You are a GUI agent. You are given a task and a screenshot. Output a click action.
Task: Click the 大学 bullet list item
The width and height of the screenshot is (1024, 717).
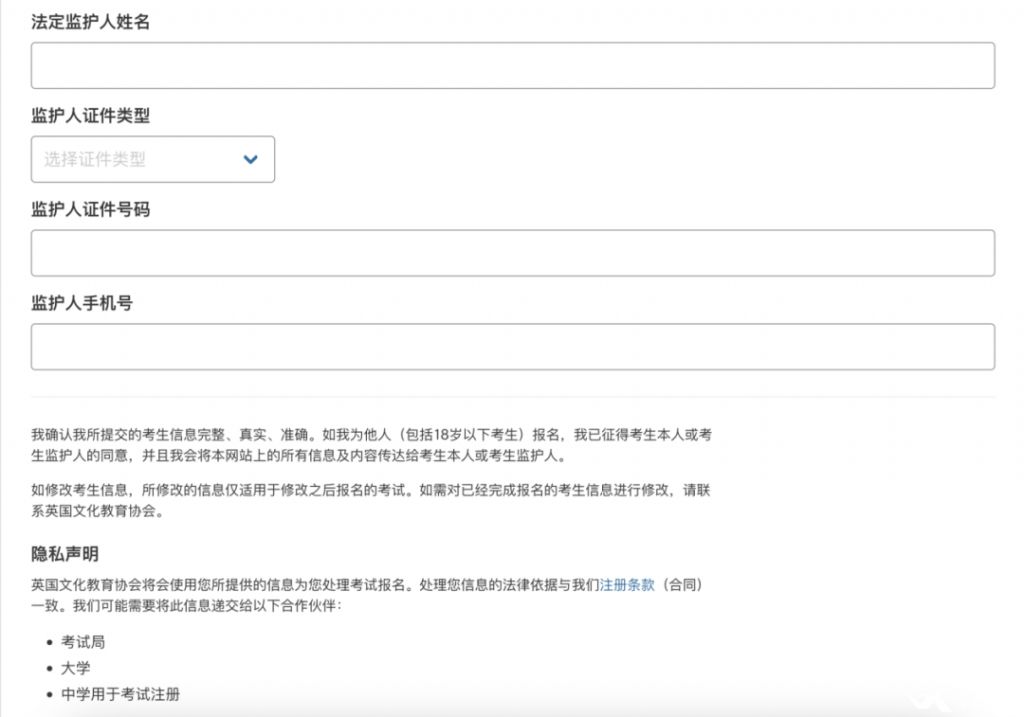coord(75,668)
